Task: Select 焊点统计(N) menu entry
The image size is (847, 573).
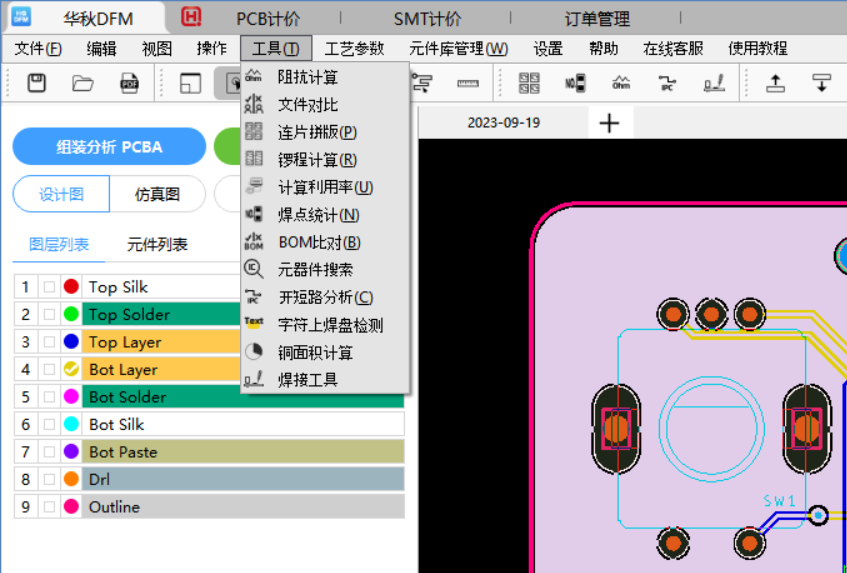Action: (325, 215)
